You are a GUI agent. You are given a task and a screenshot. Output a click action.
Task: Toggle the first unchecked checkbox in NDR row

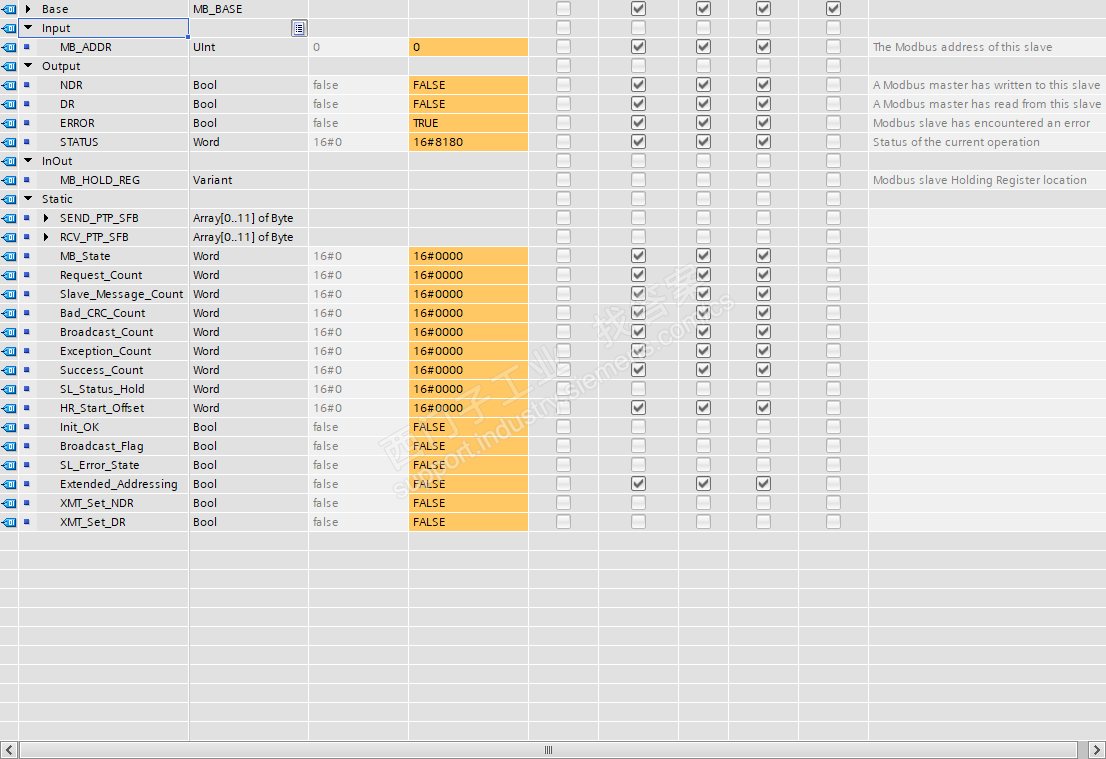[563, 85]
